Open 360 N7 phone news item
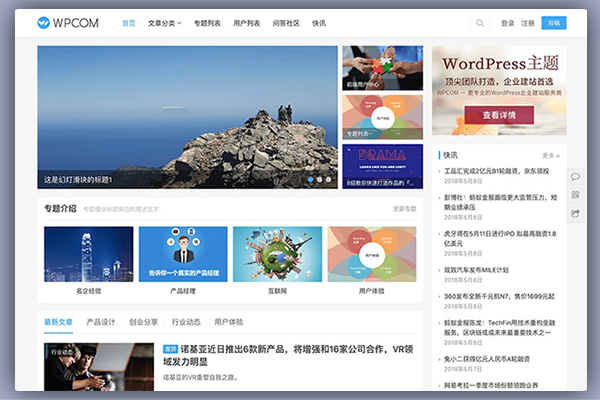The image size is (600, 400). [499, 296]
